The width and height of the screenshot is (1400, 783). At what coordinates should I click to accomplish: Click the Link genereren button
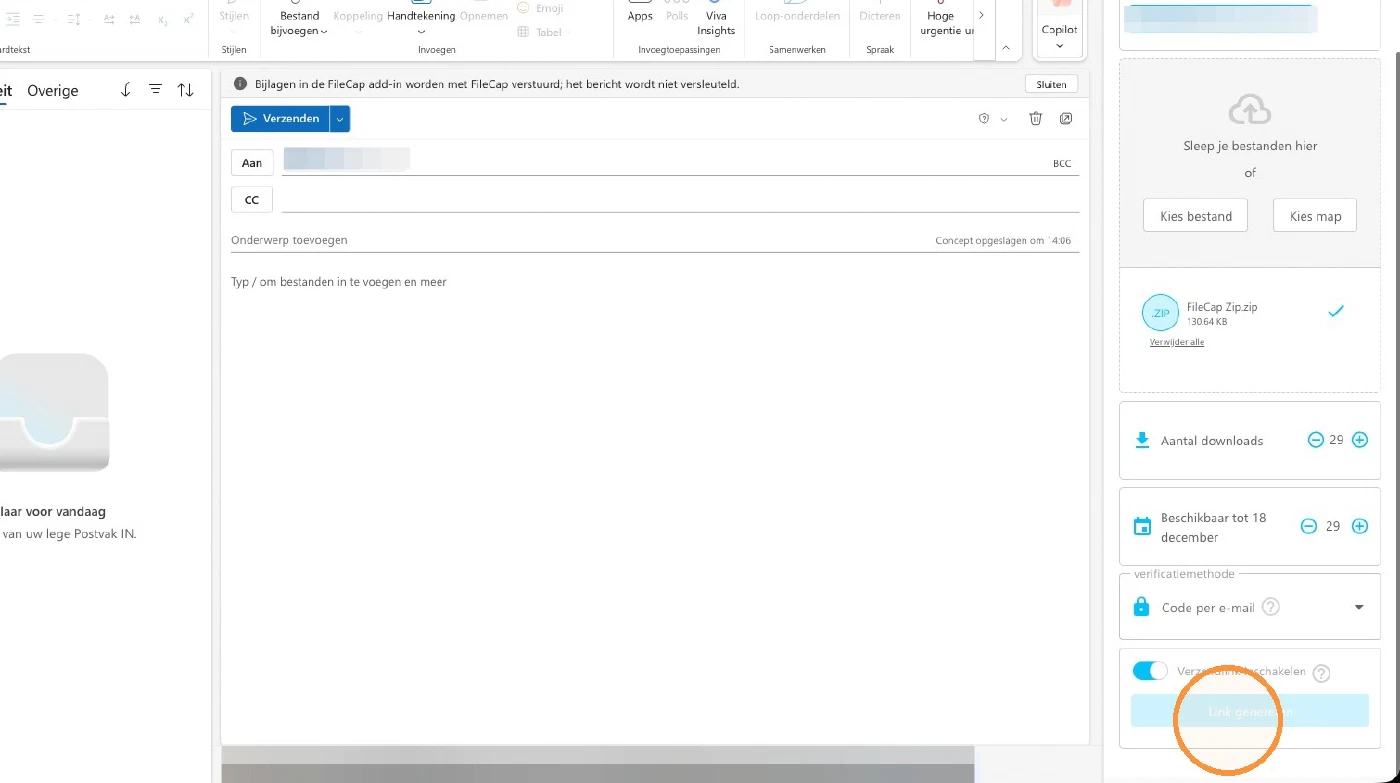pos(1250,712)
